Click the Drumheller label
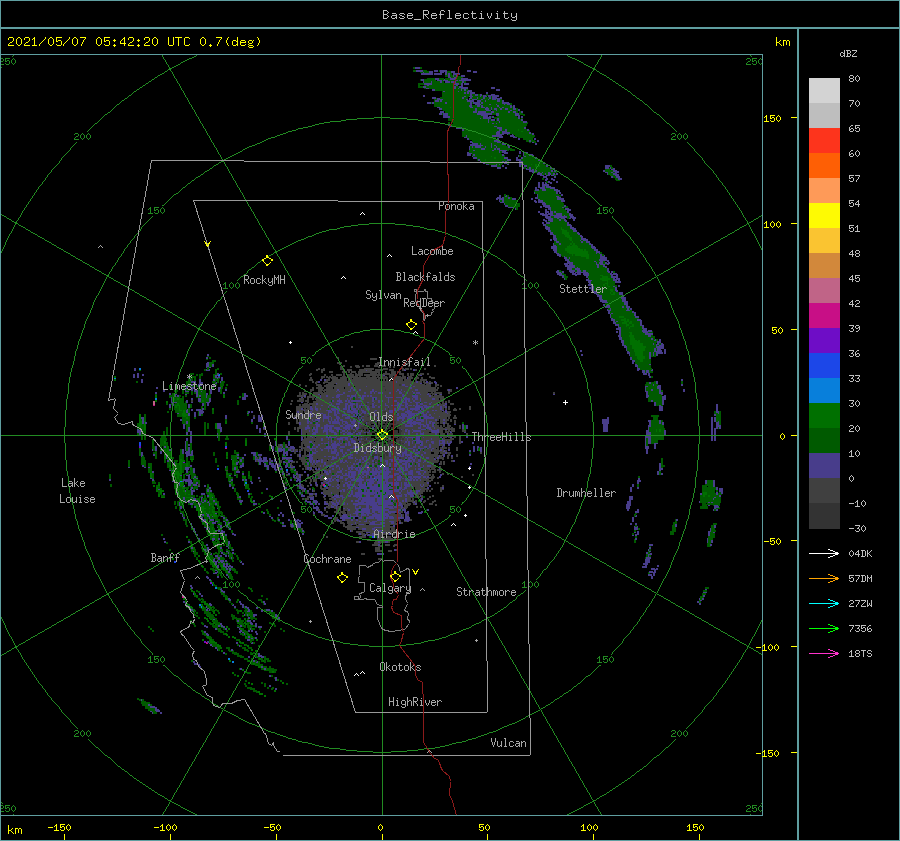Viewport: 900px width, 841px height. click(586, 493)
